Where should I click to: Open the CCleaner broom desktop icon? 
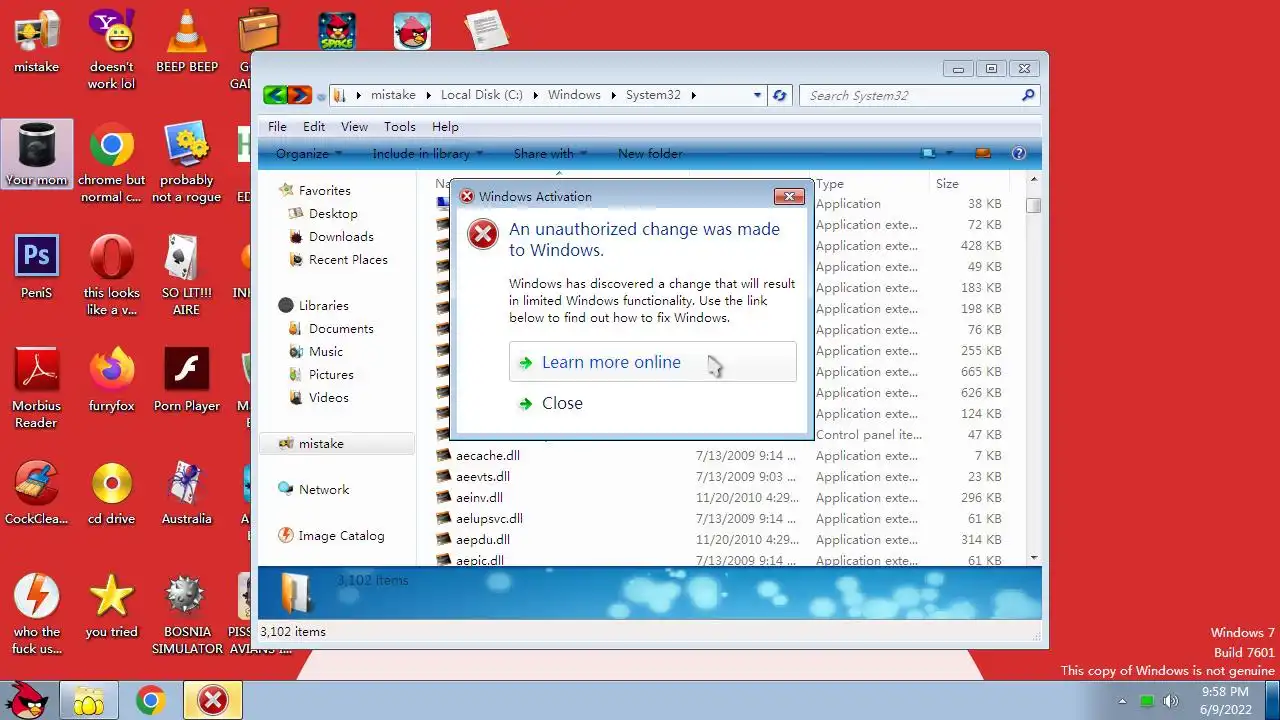coord(36,493)
